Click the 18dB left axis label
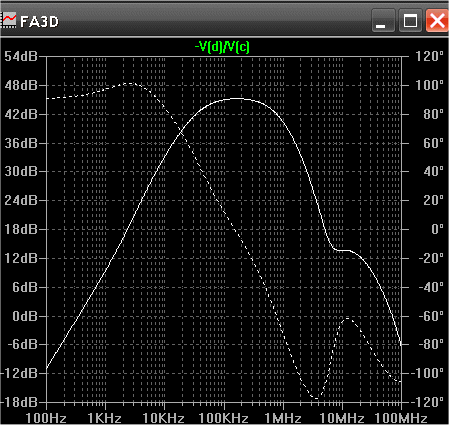This screenshot has width=449, height=425. pos(21,229)
